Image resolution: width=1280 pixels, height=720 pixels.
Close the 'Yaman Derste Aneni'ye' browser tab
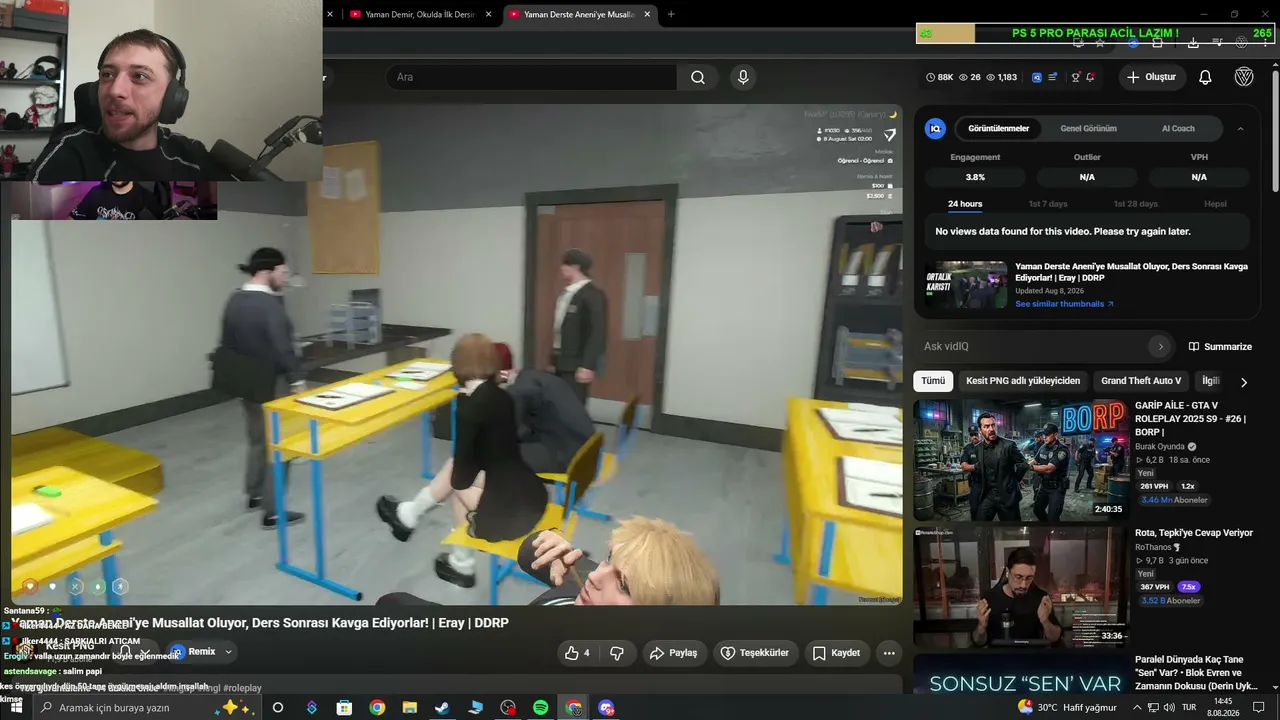(647, 14)
